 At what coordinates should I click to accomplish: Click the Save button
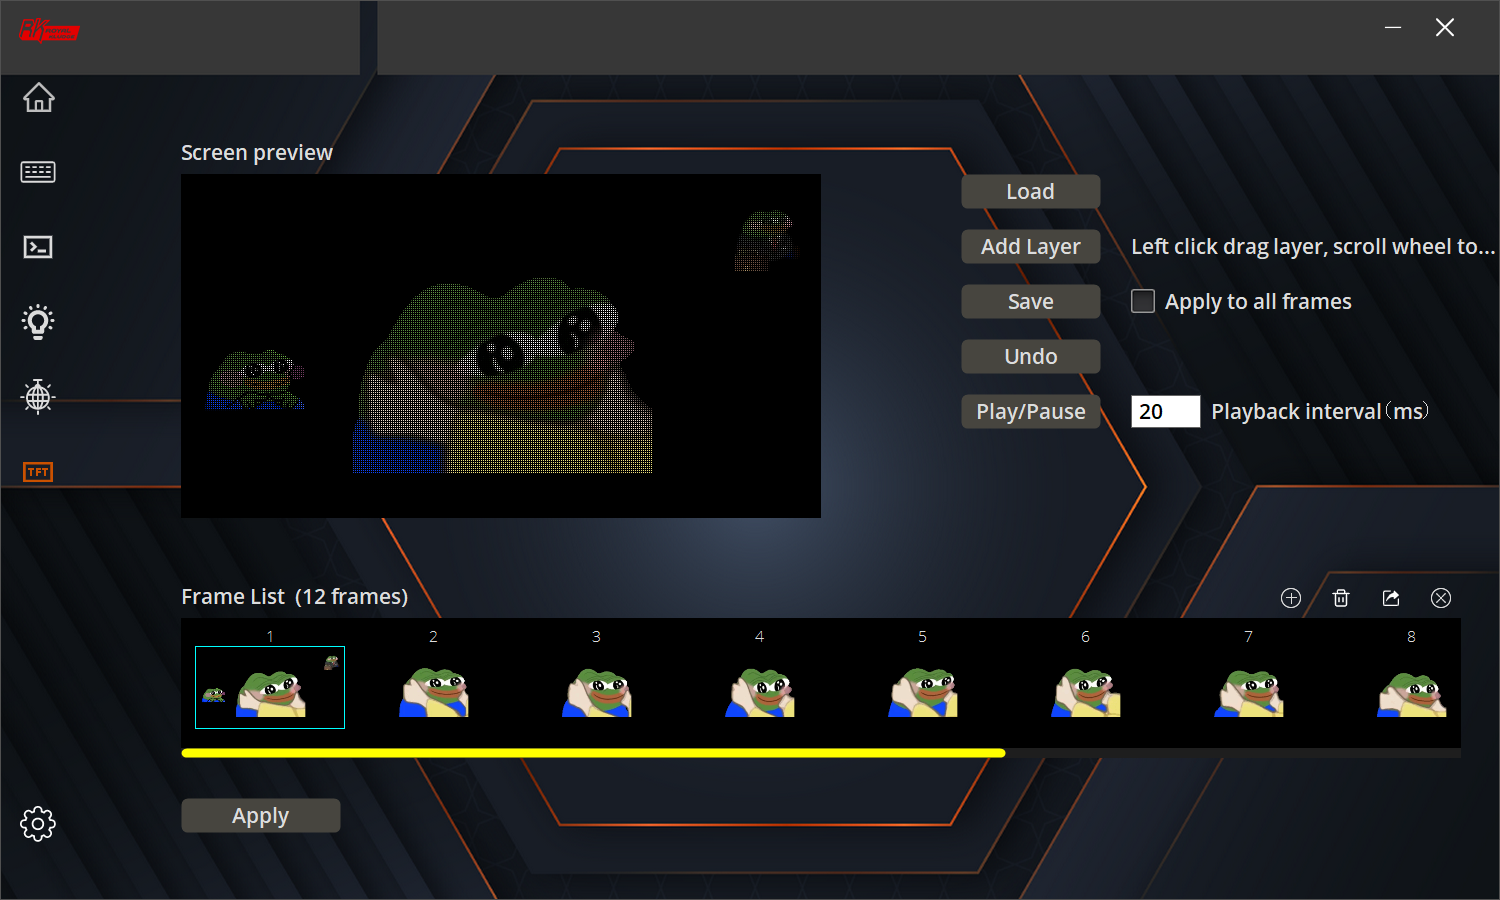[x=1031, y=302]
